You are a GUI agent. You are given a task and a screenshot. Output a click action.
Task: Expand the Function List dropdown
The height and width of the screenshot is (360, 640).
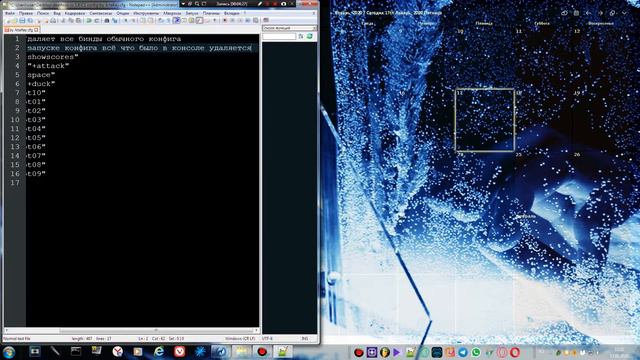click(314, 28)
